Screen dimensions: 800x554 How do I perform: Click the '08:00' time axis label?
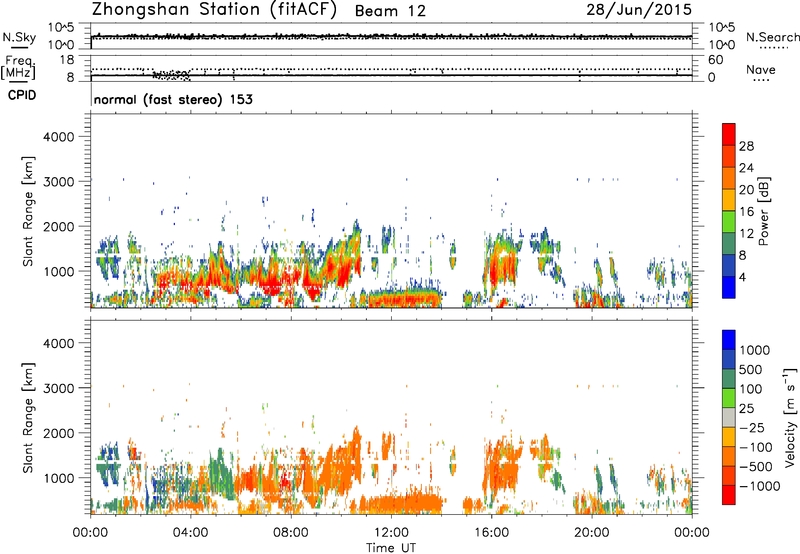tap(291, 533)
